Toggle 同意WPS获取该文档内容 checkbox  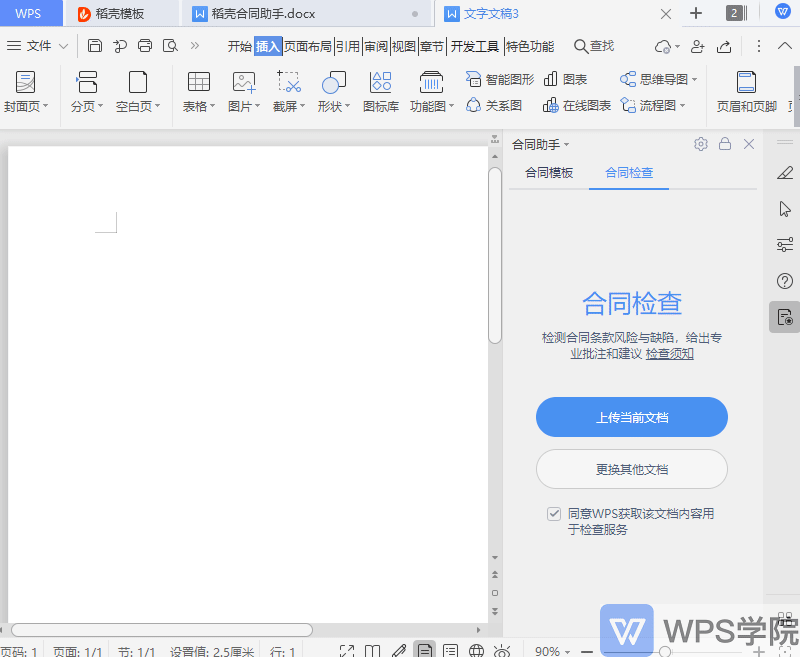coord(554,514)
